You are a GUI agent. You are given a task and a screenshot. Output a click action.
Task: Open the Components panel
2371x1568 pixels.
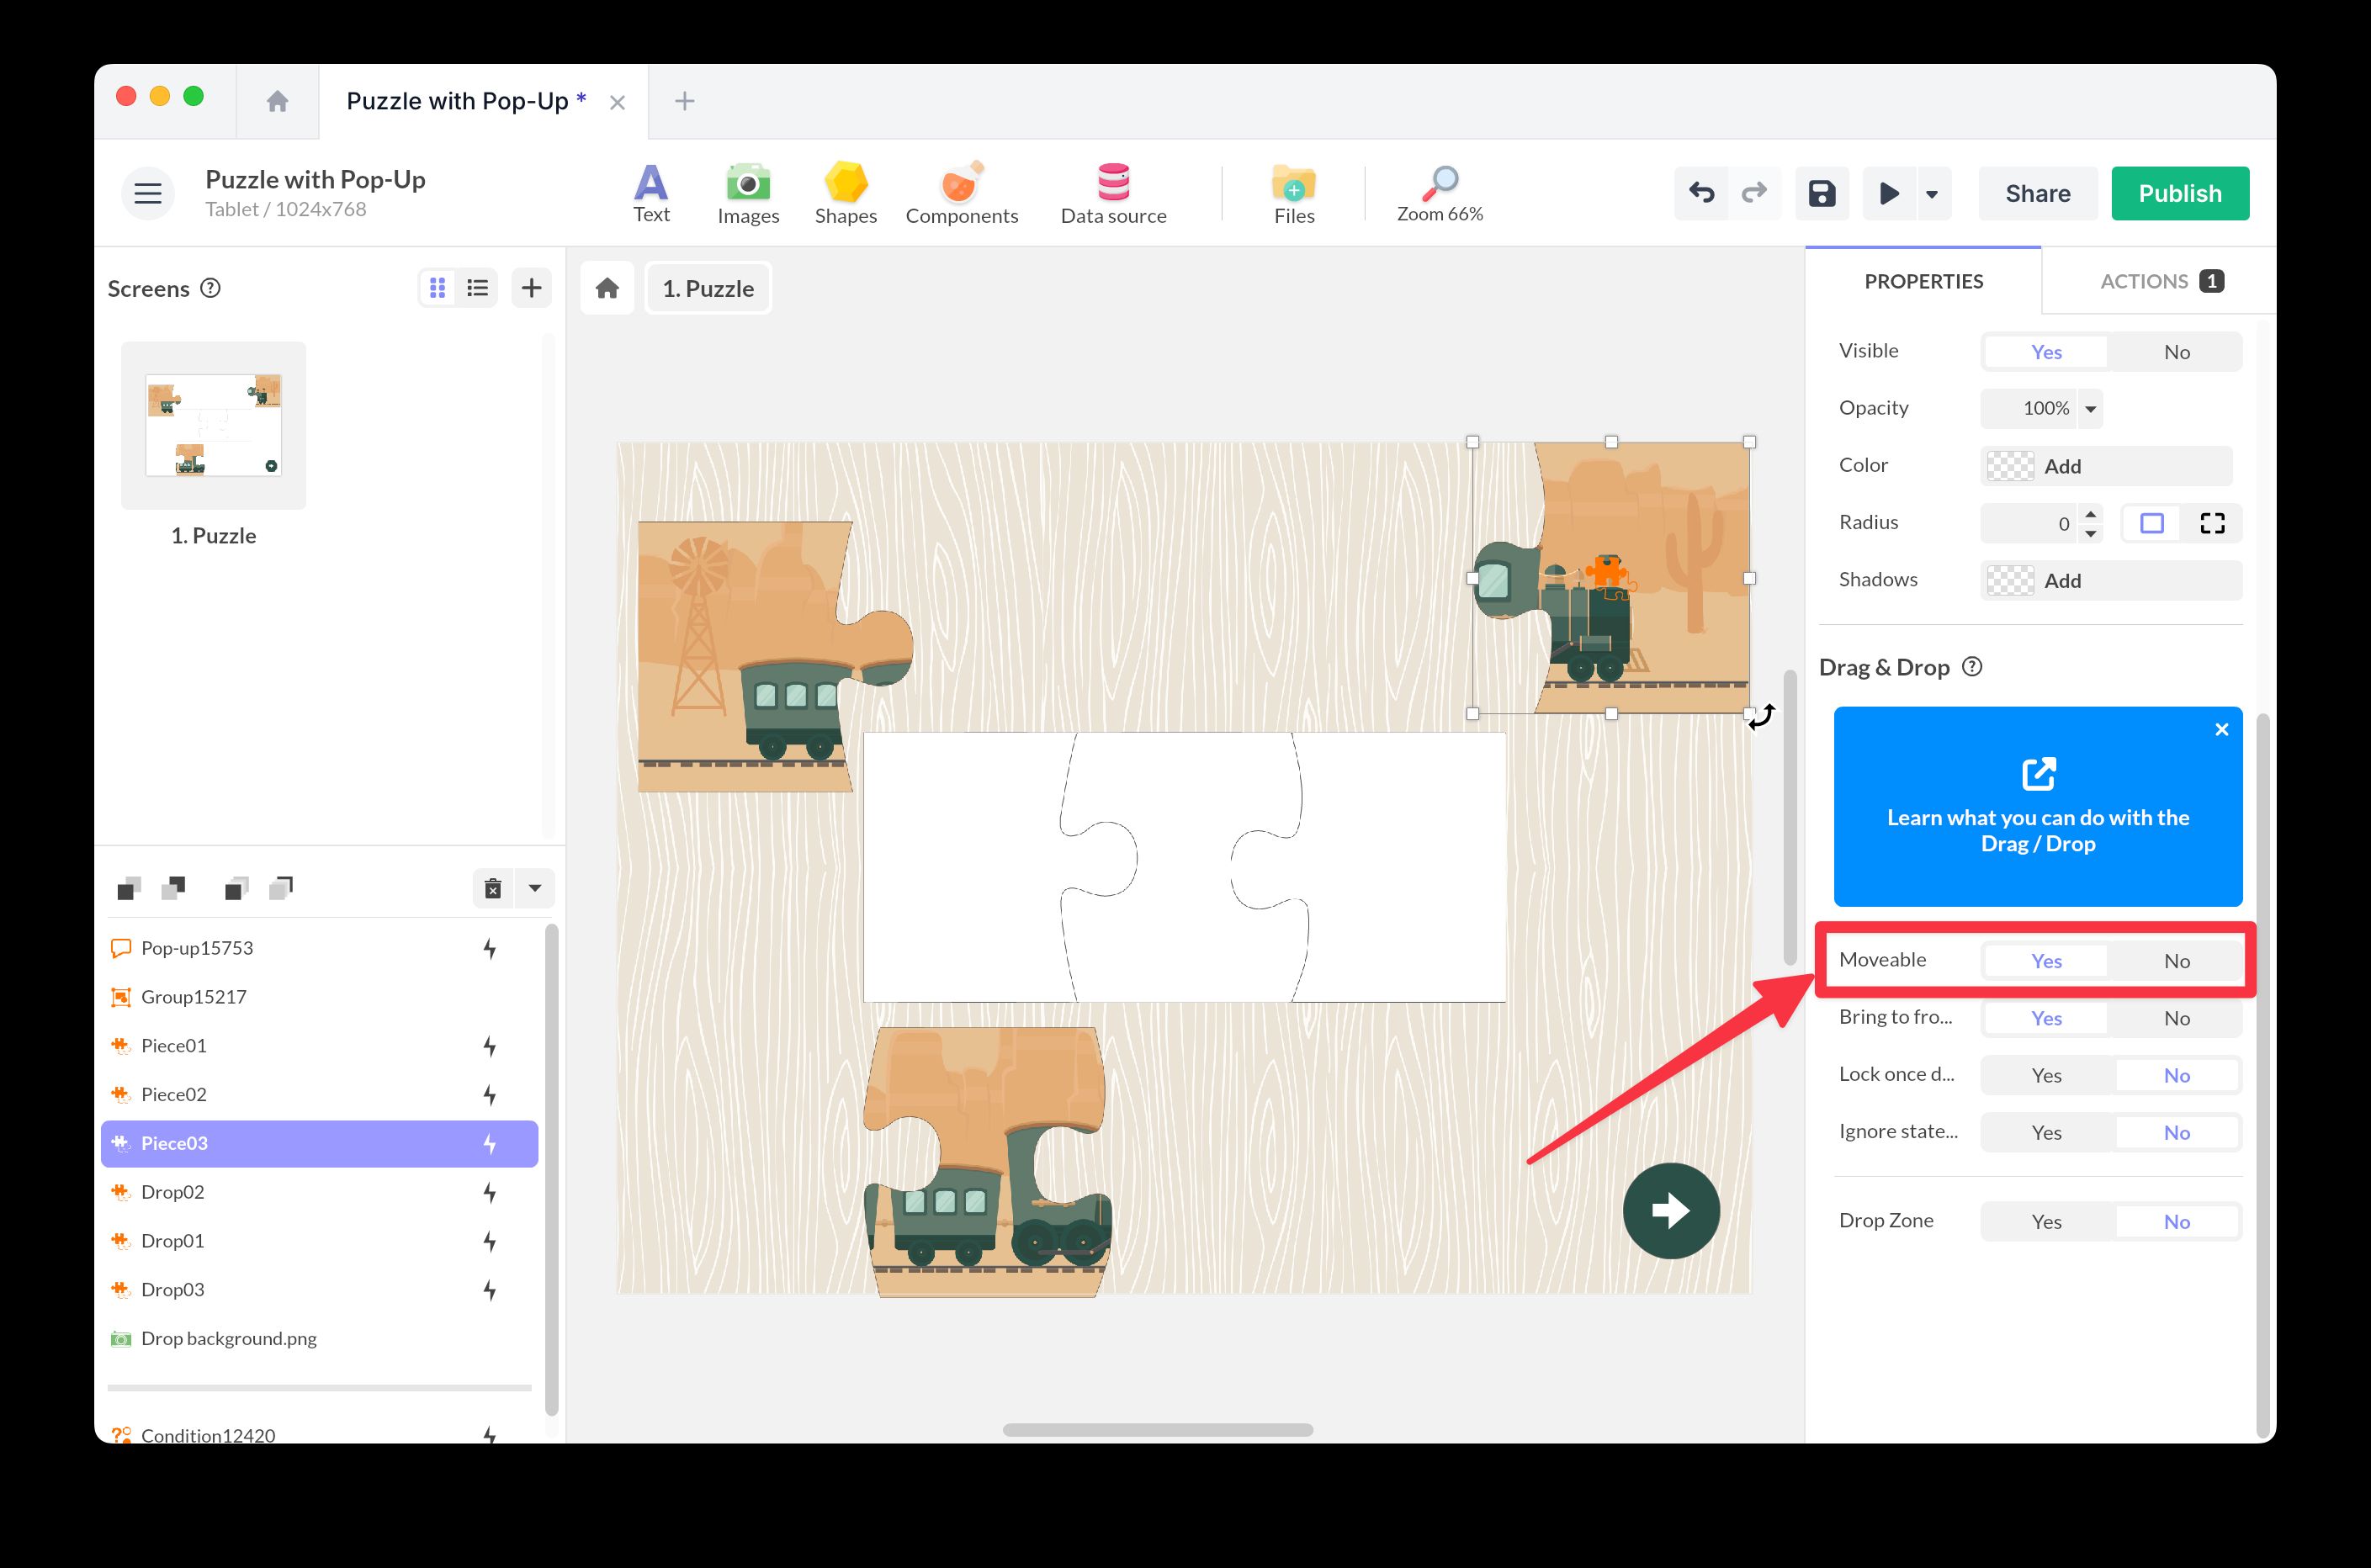click(x=961, y=192)
